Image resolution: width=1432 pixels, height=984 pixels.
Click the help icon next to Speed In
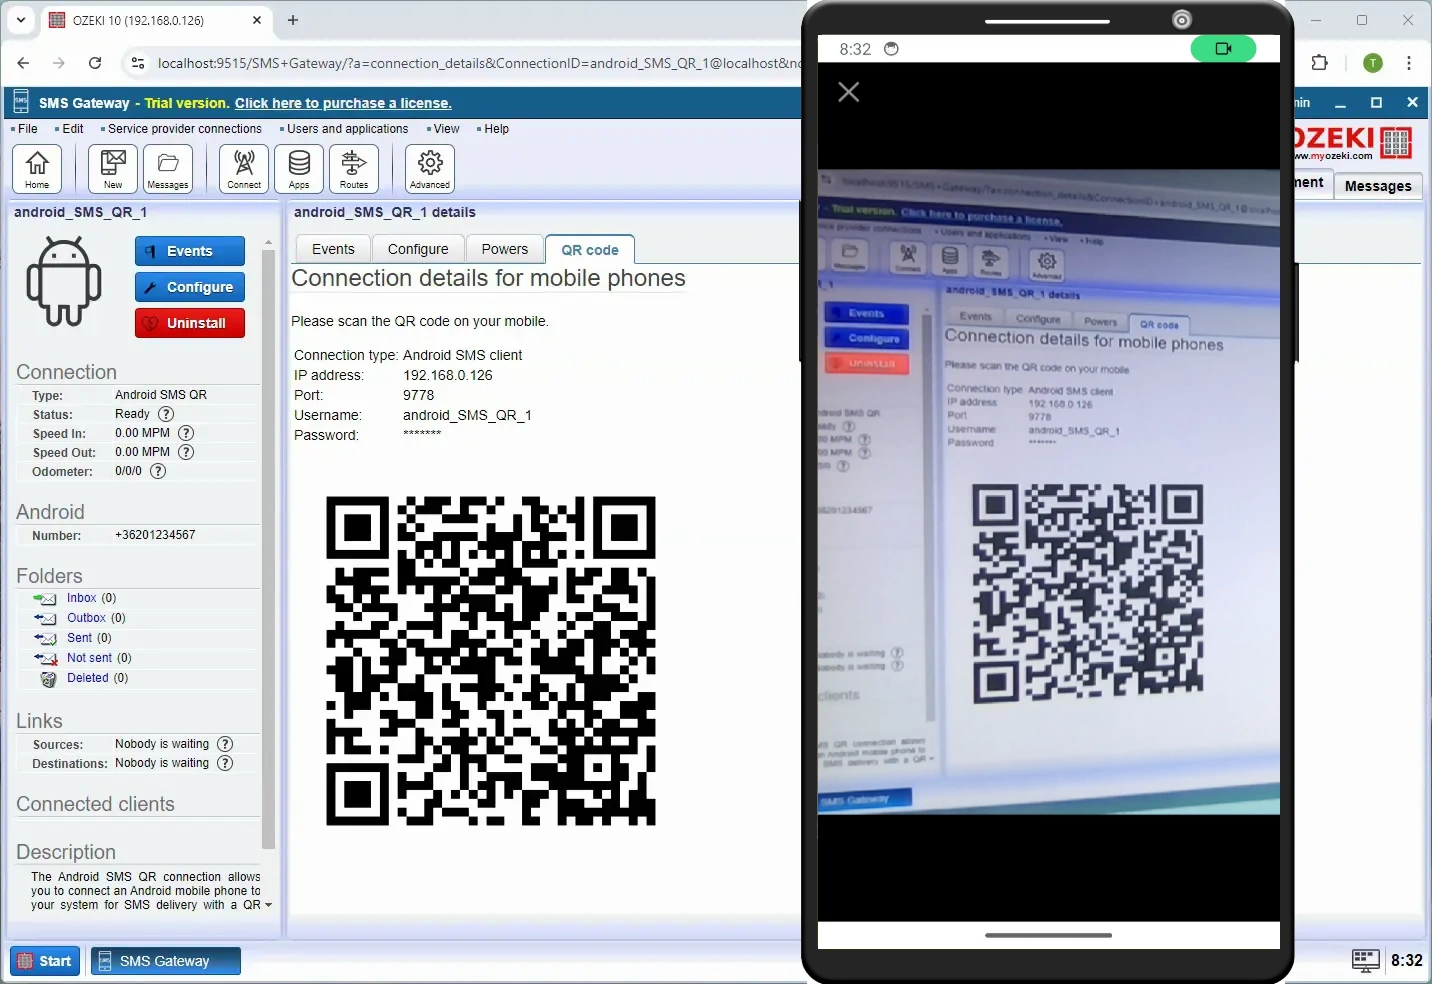(x=186, y=433)
